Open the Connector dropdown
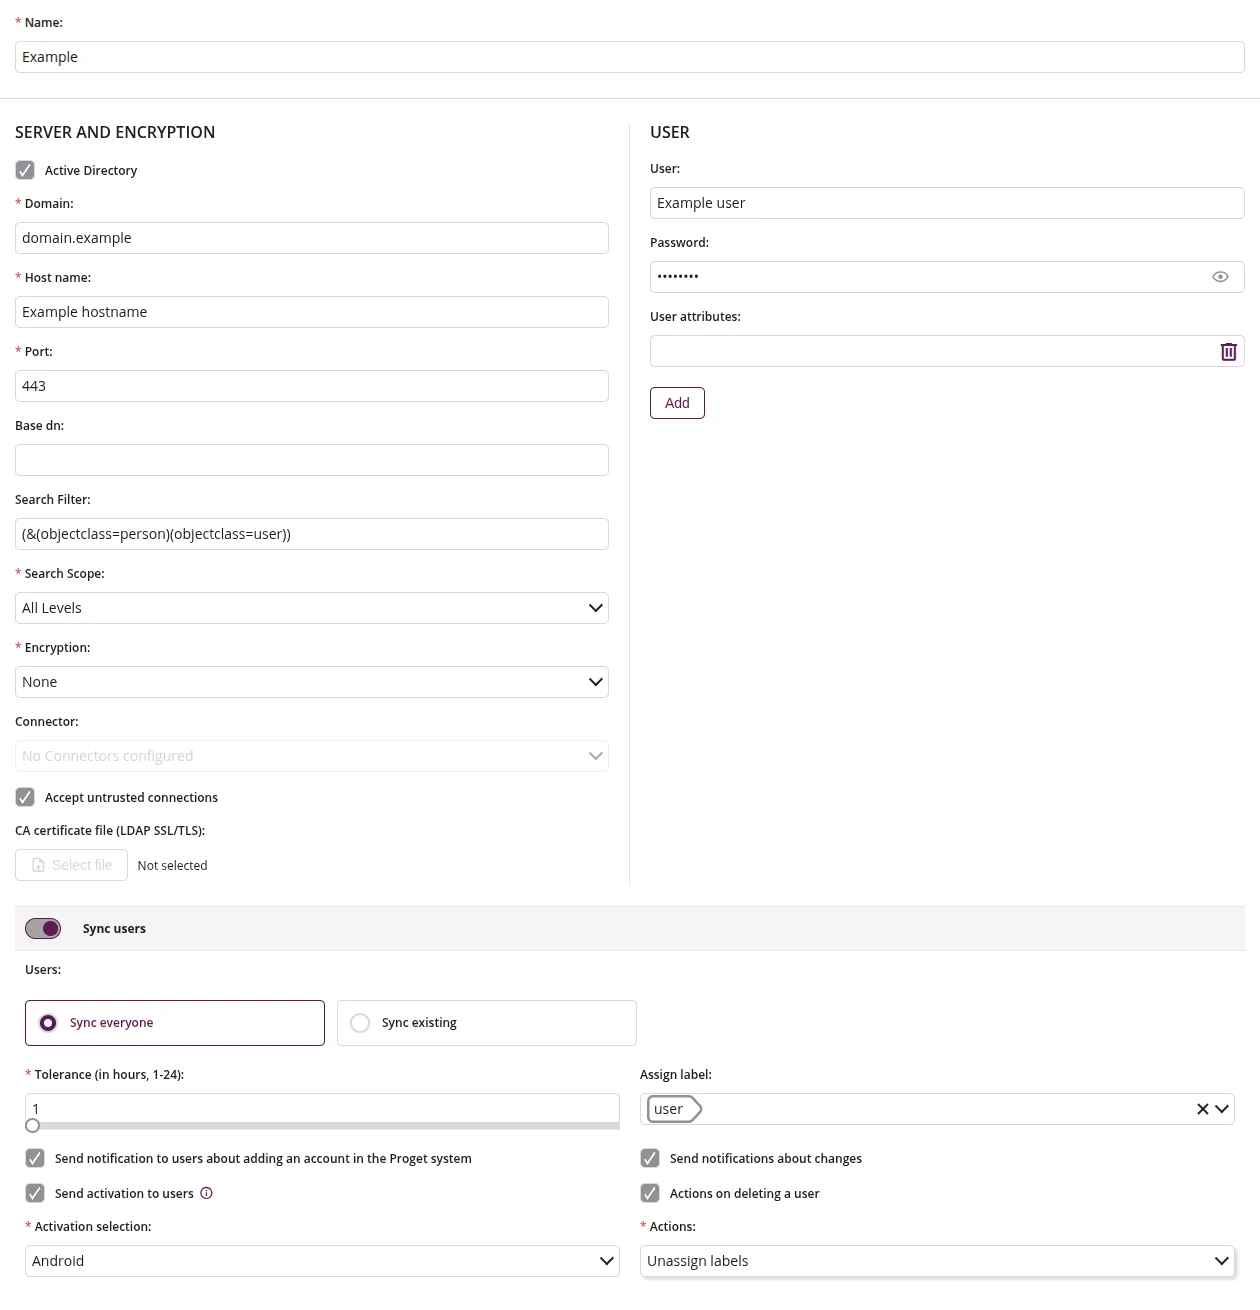1260x1310 pixels. [312, 756]
